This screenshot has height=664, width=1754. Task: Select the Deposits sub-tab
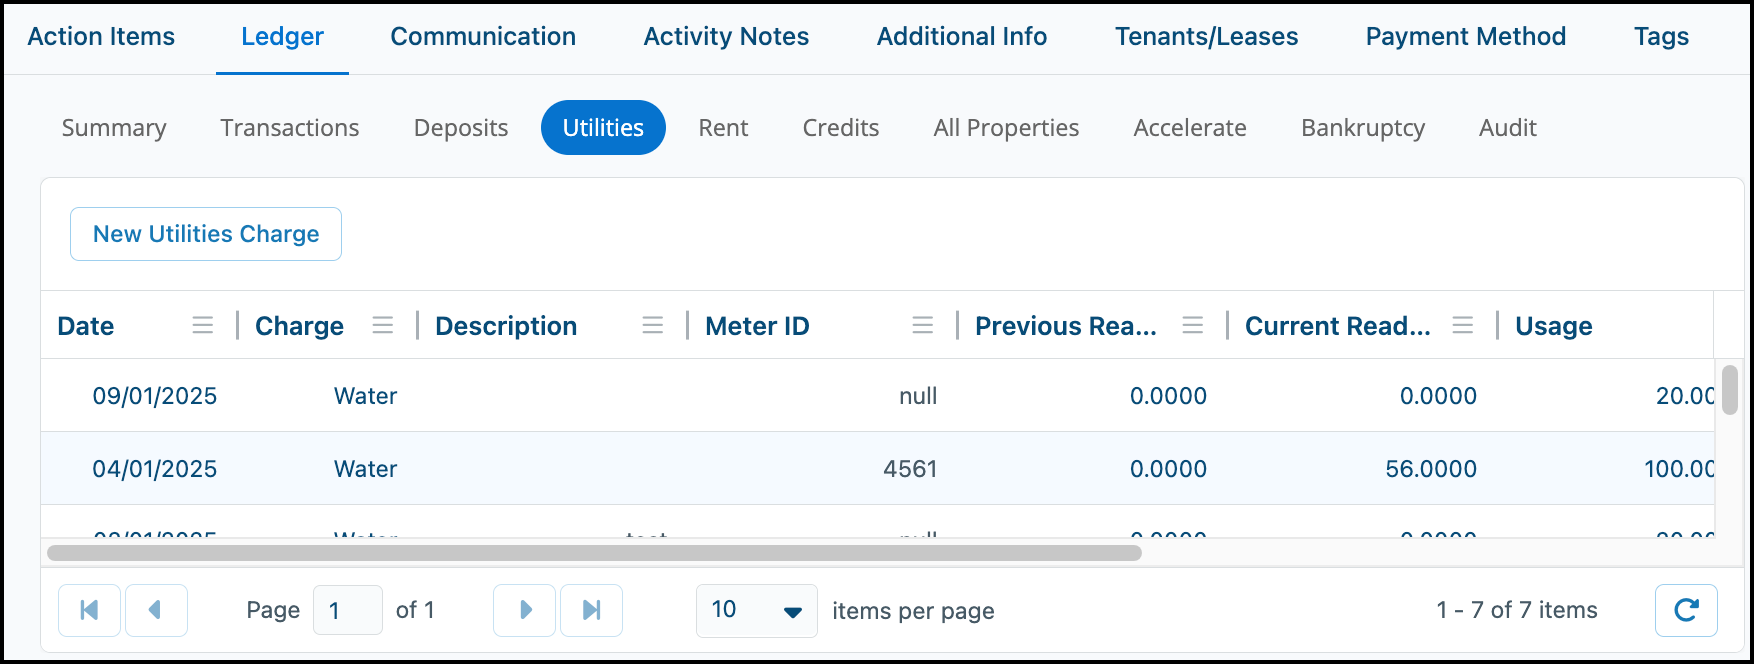click(x=461, y=128)
